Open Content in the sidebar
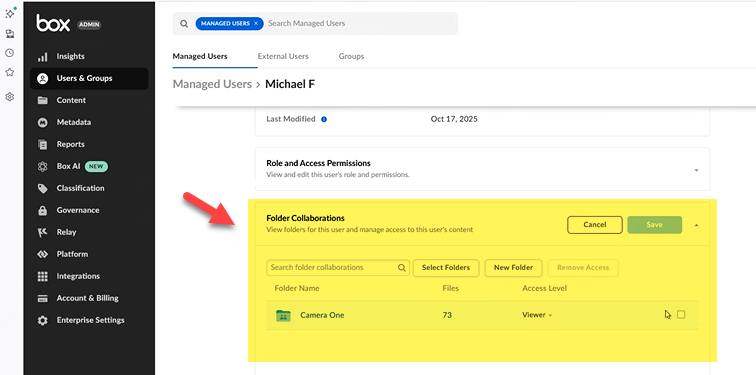The image size is (756, 375). coord(89,100)
